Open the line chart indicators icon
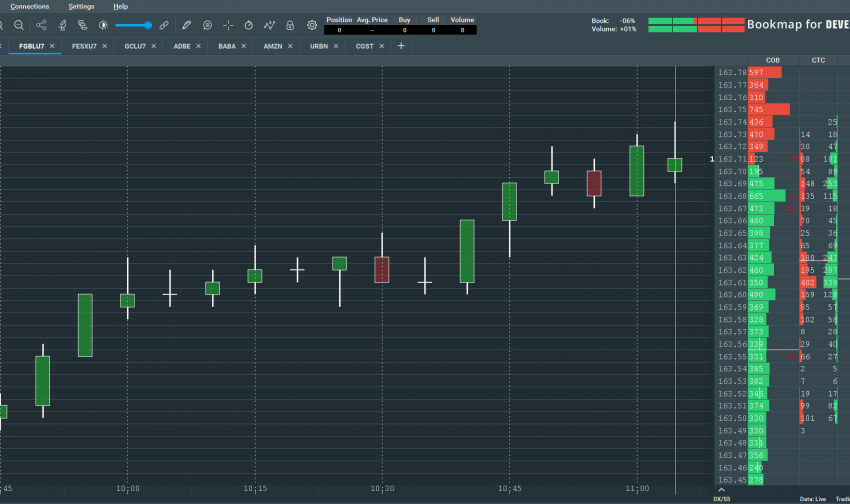 [x=269, y=25]
